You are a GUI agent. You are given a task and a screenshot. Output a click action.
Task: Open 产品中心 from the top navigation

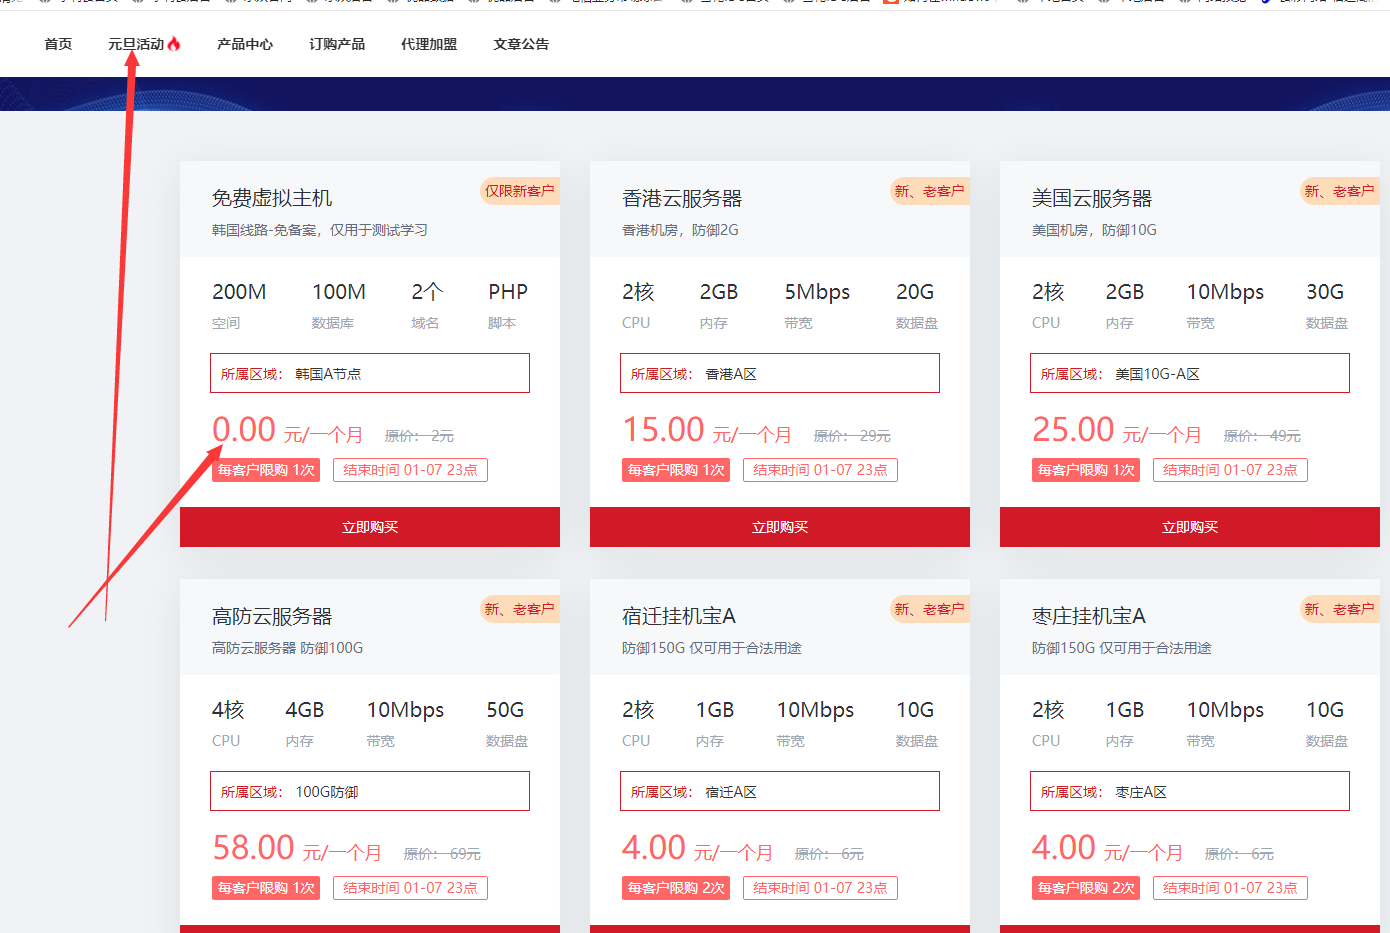[x=245, y=43]
